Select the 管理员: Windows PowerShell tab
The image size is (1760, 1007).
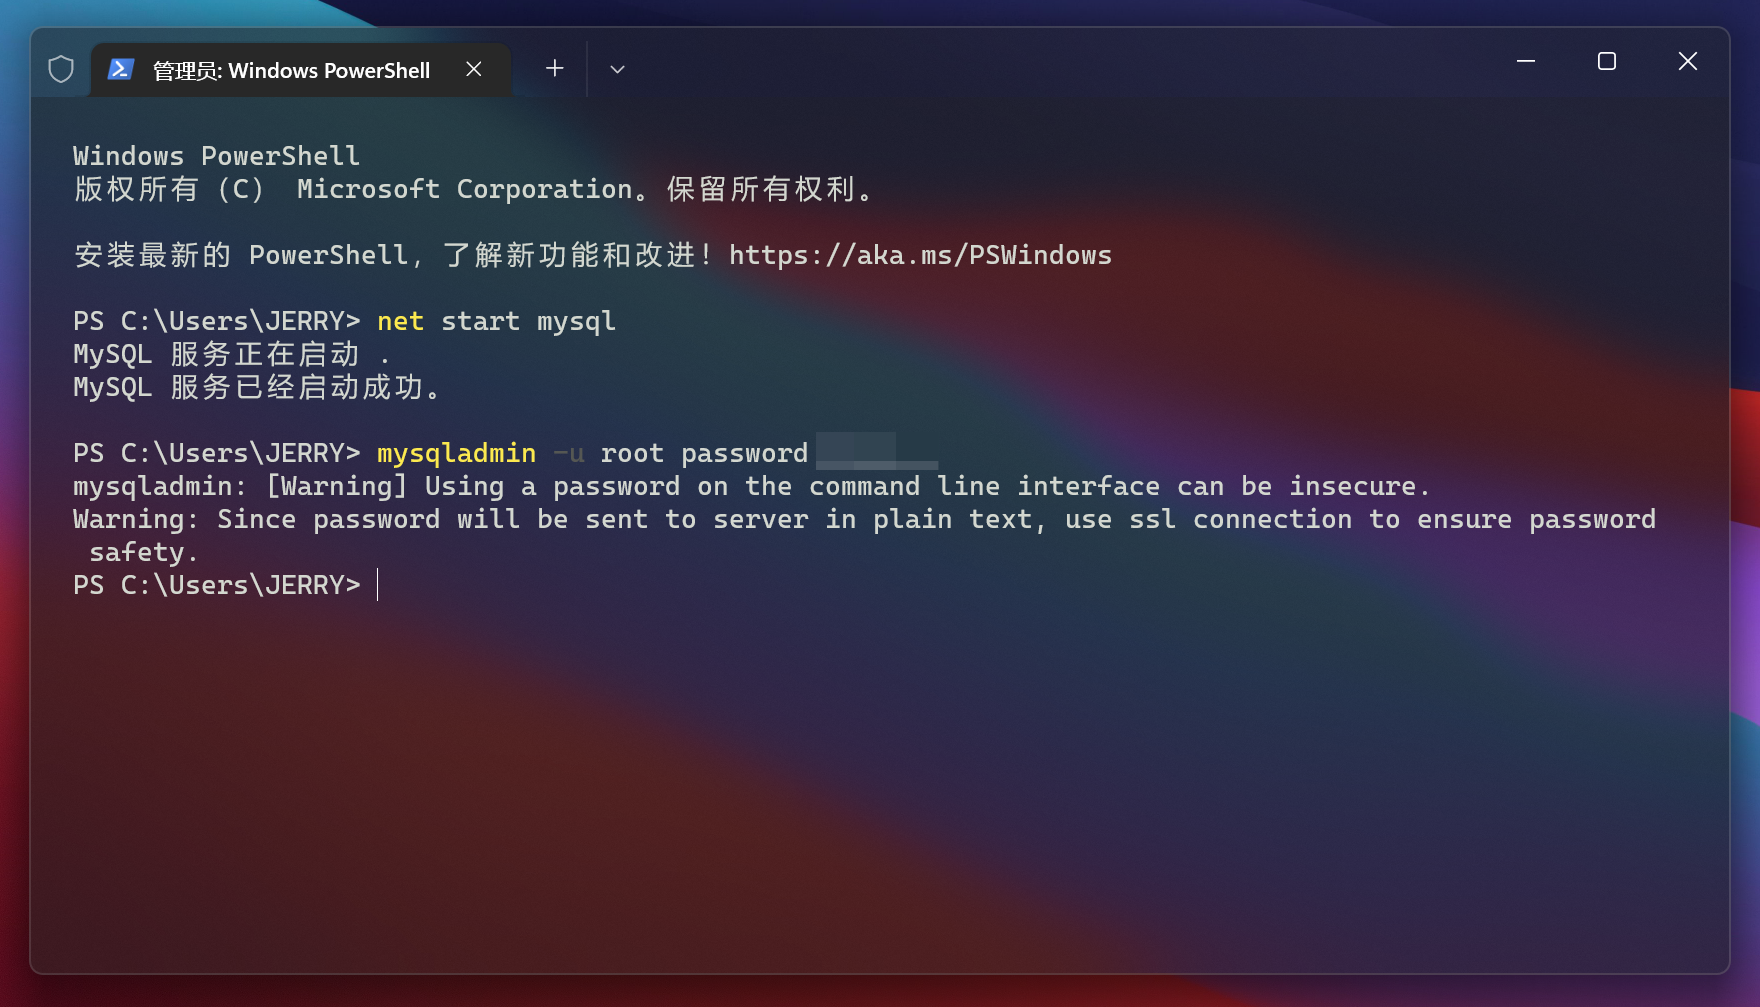pos(290,70)
